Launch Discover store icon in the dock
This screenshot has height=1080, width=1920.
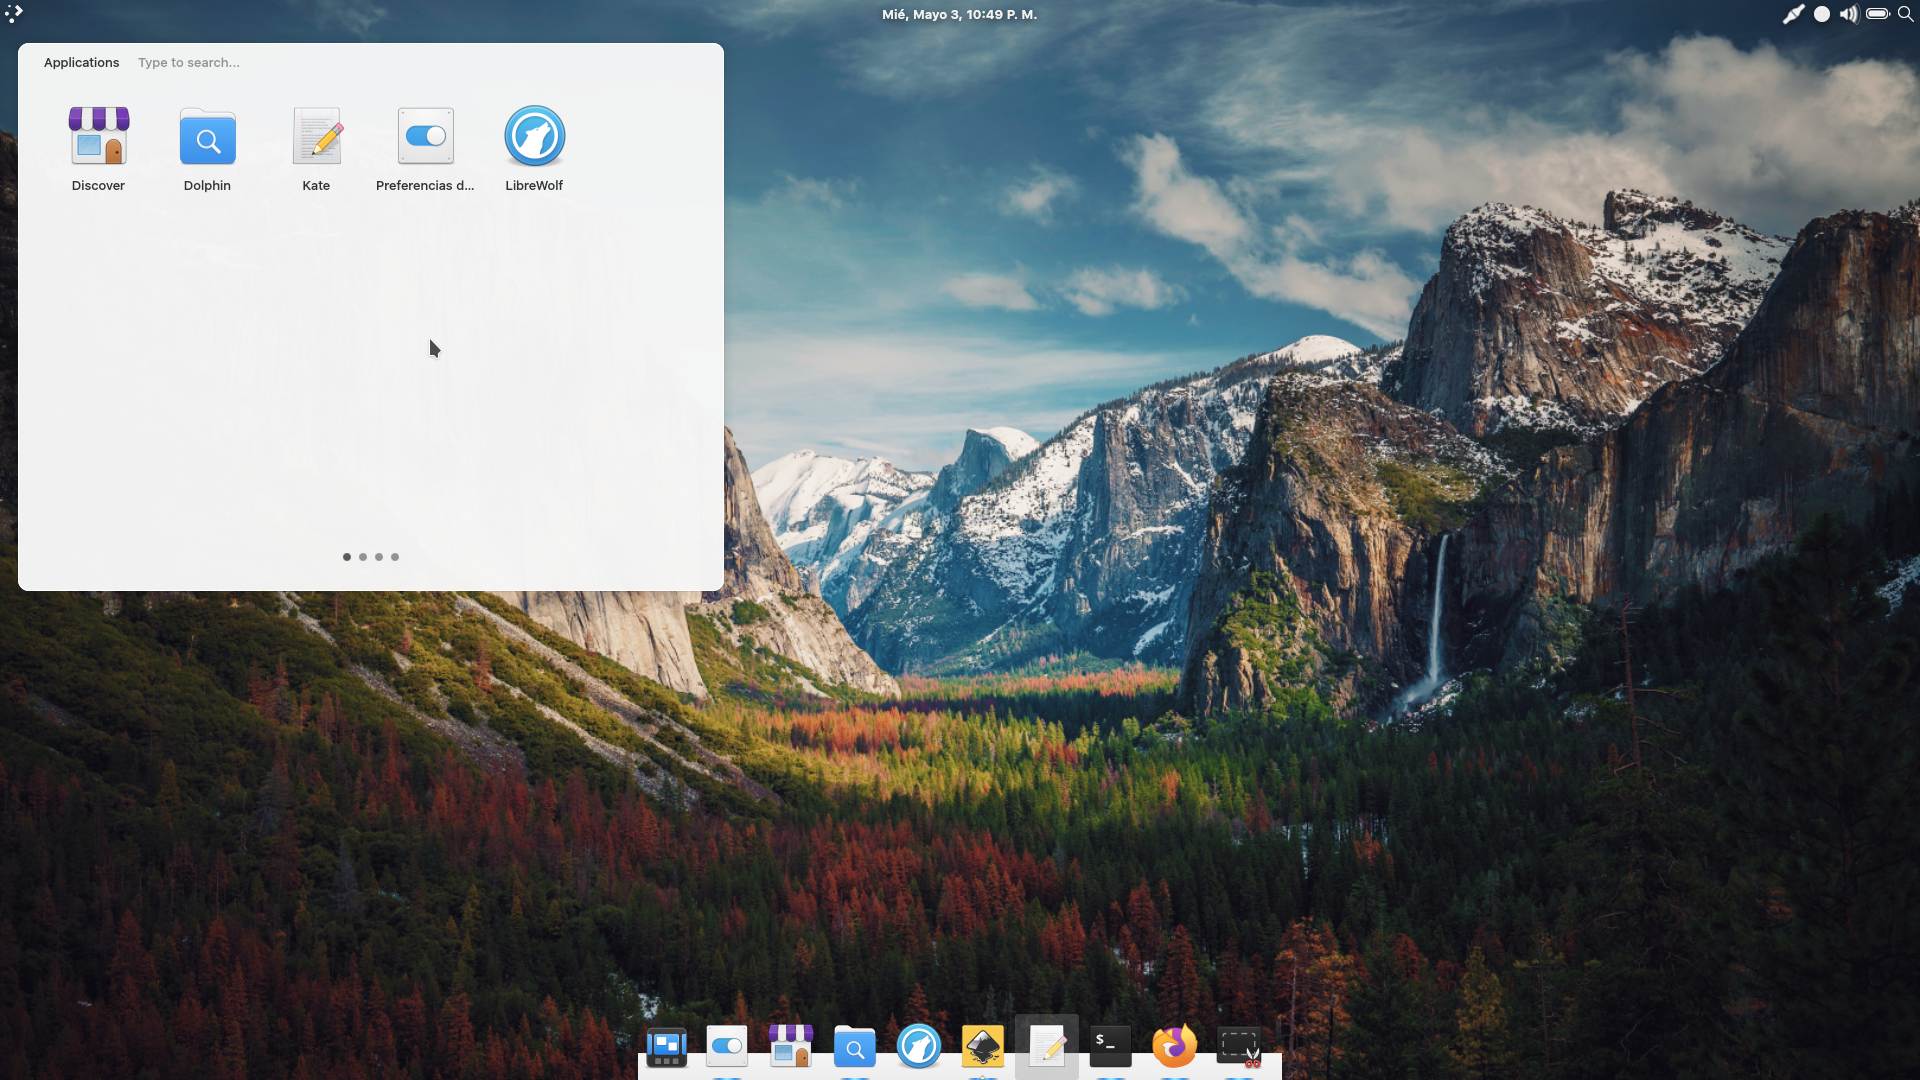point(791,1047)
